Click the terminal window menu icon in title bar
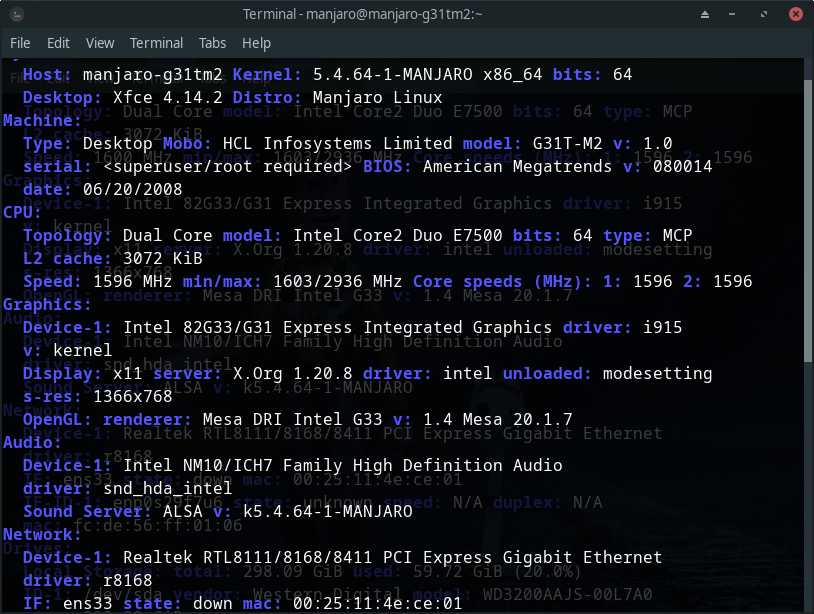 (x=17, y=14)
